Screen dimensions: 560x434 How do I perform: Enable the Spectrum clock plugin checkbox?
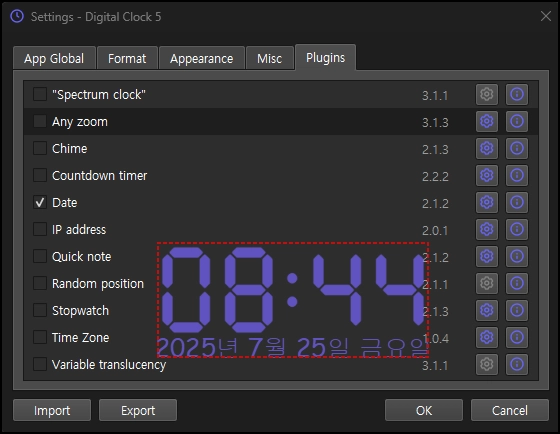point(40,94)
